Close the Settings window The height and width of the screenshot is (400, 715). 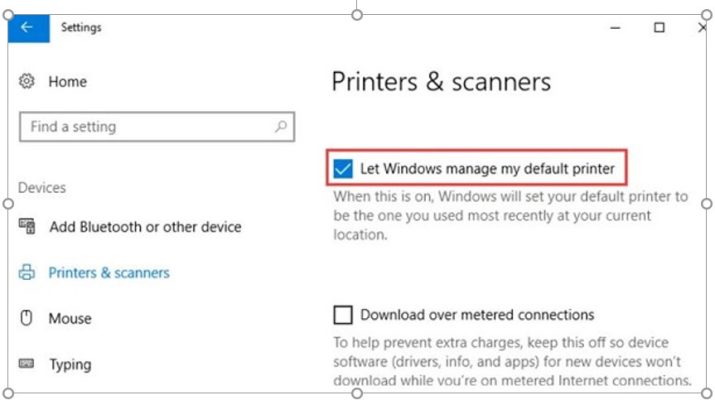[x=702, y=28]
